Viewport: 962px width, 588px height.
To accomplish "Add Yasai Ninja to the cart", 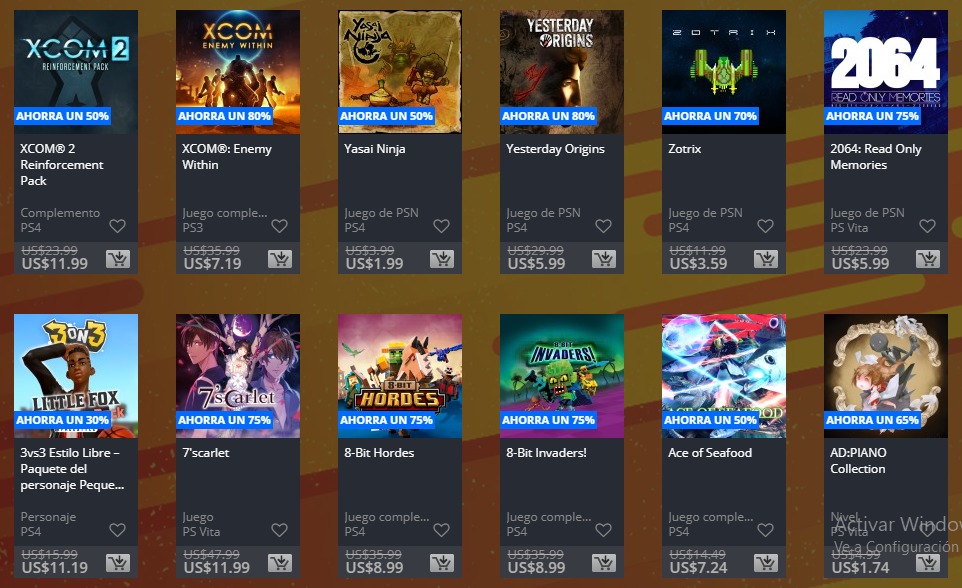I will click(x=441, y=259).
